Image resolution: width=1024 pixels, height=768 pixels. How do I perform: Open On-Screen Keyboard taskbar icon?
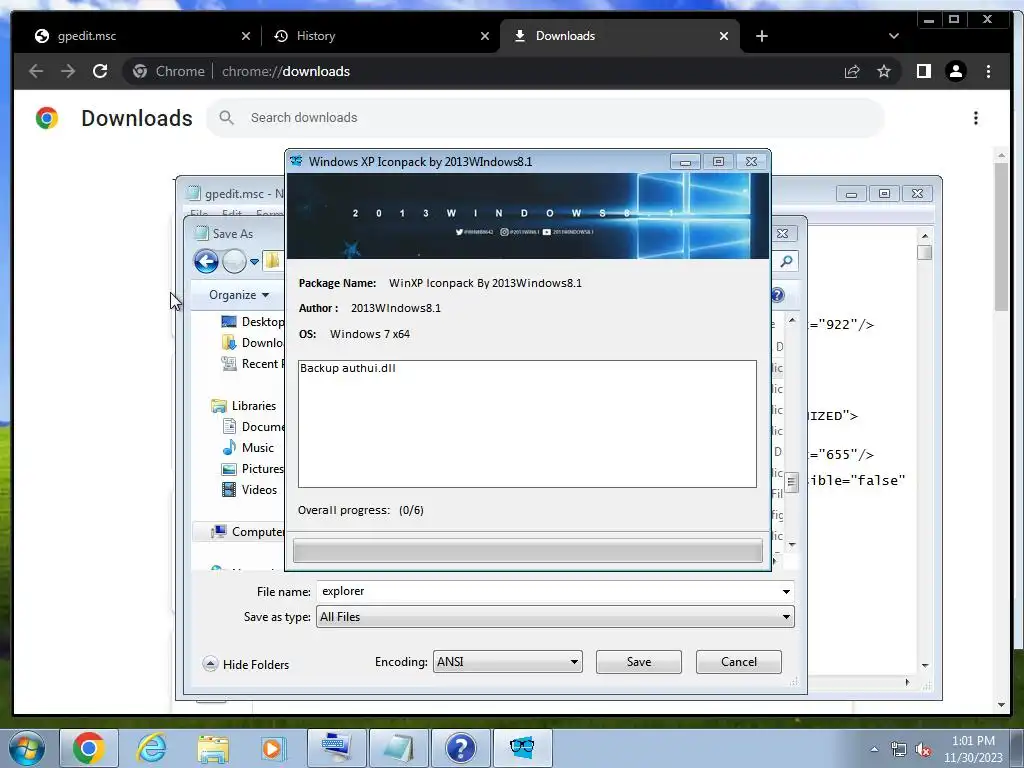336,748
